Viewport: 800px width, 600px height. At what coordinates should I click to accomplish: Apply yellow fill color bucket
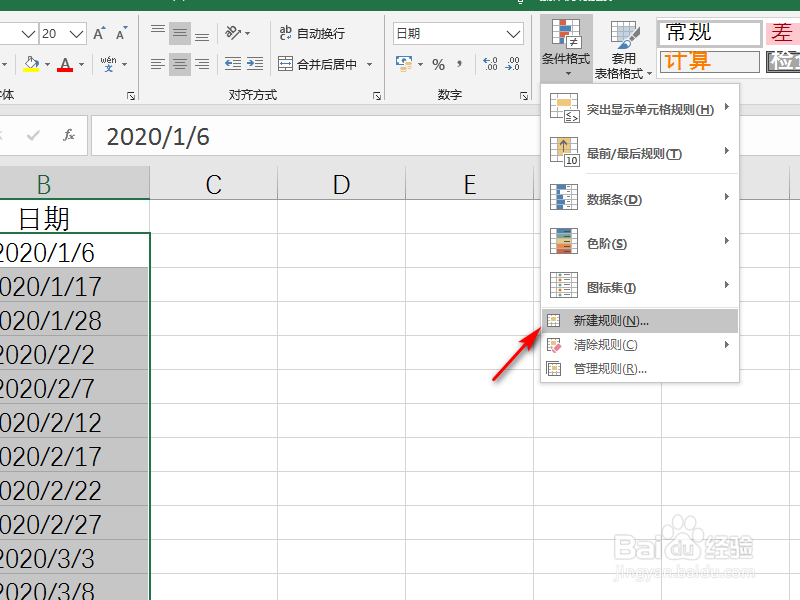(31, 64)
